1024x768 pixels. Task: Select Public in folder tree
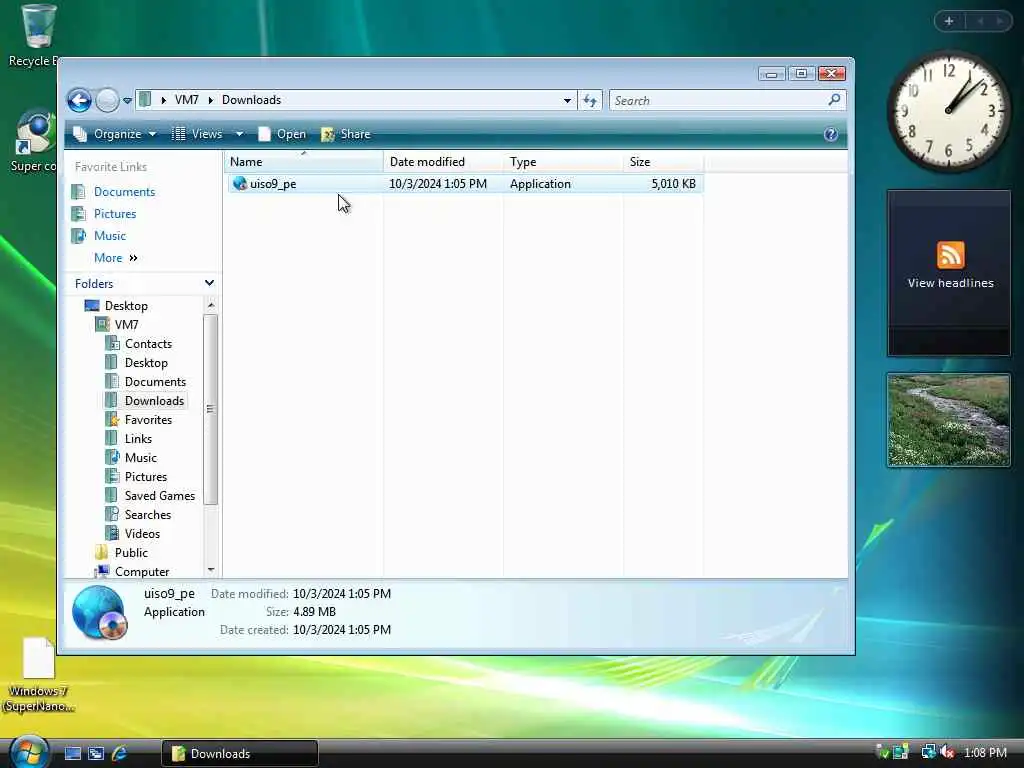click(131, 552)
